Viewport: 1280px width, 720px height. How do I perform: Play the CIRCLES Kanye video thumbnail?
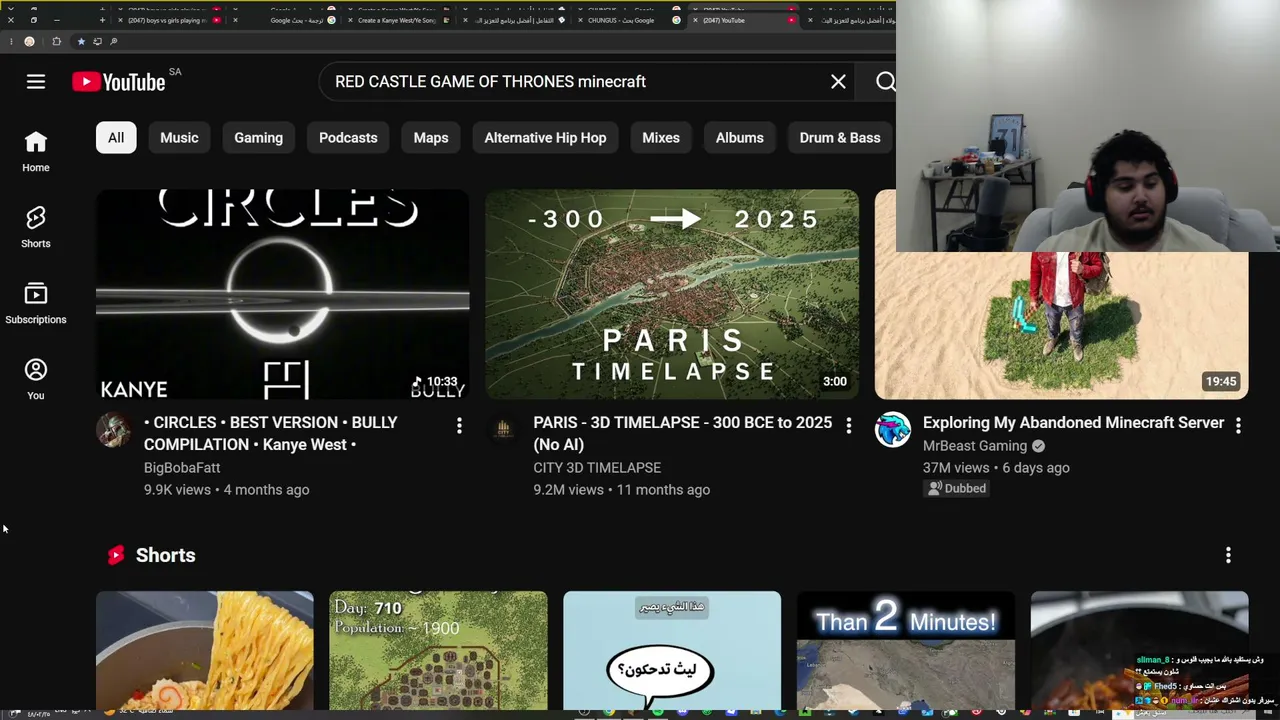tap(282, 295)
